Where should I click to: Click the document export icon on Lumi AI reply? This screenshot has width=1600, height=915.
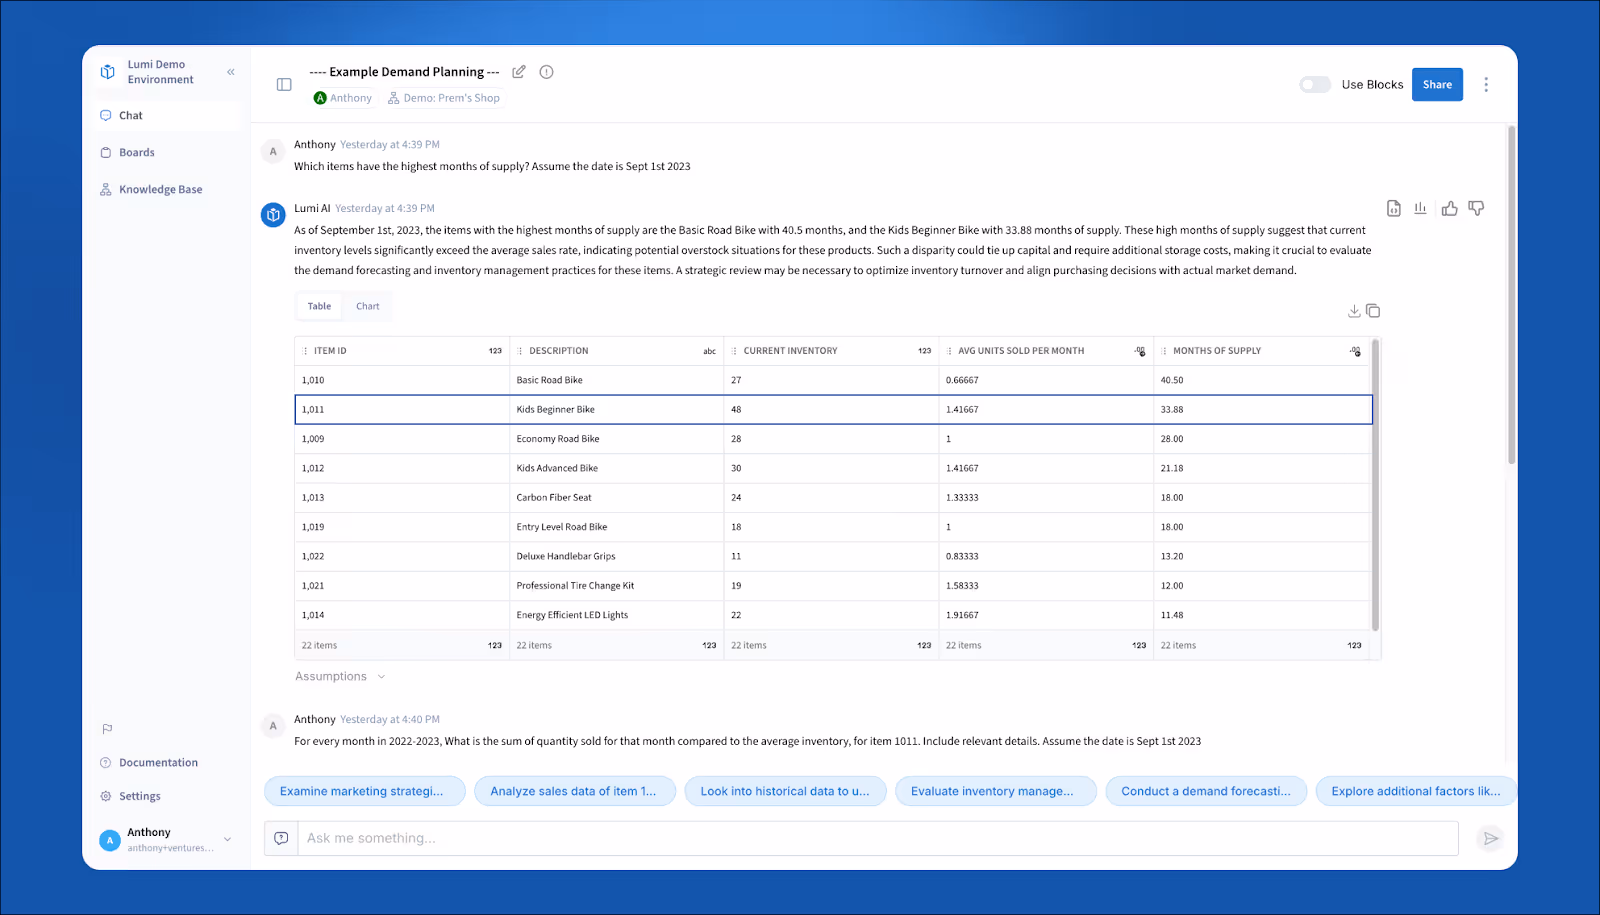[1394, 208]
